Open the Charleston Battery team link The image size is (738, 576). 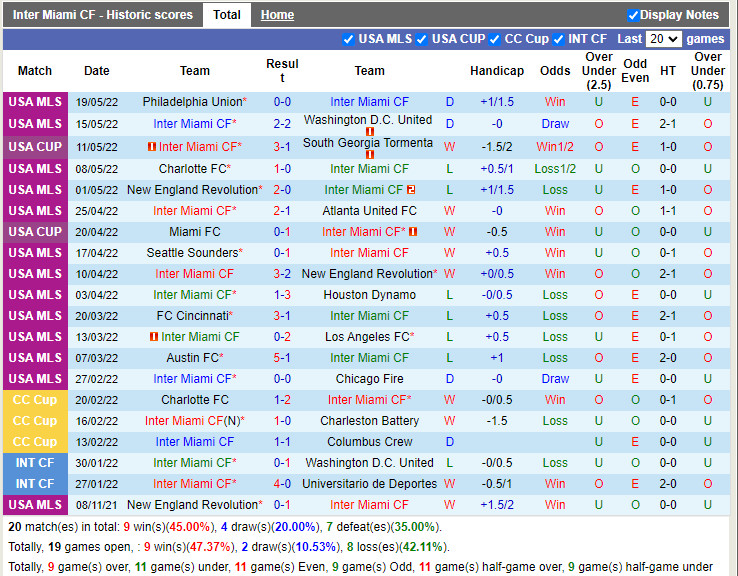click(369, 421)
